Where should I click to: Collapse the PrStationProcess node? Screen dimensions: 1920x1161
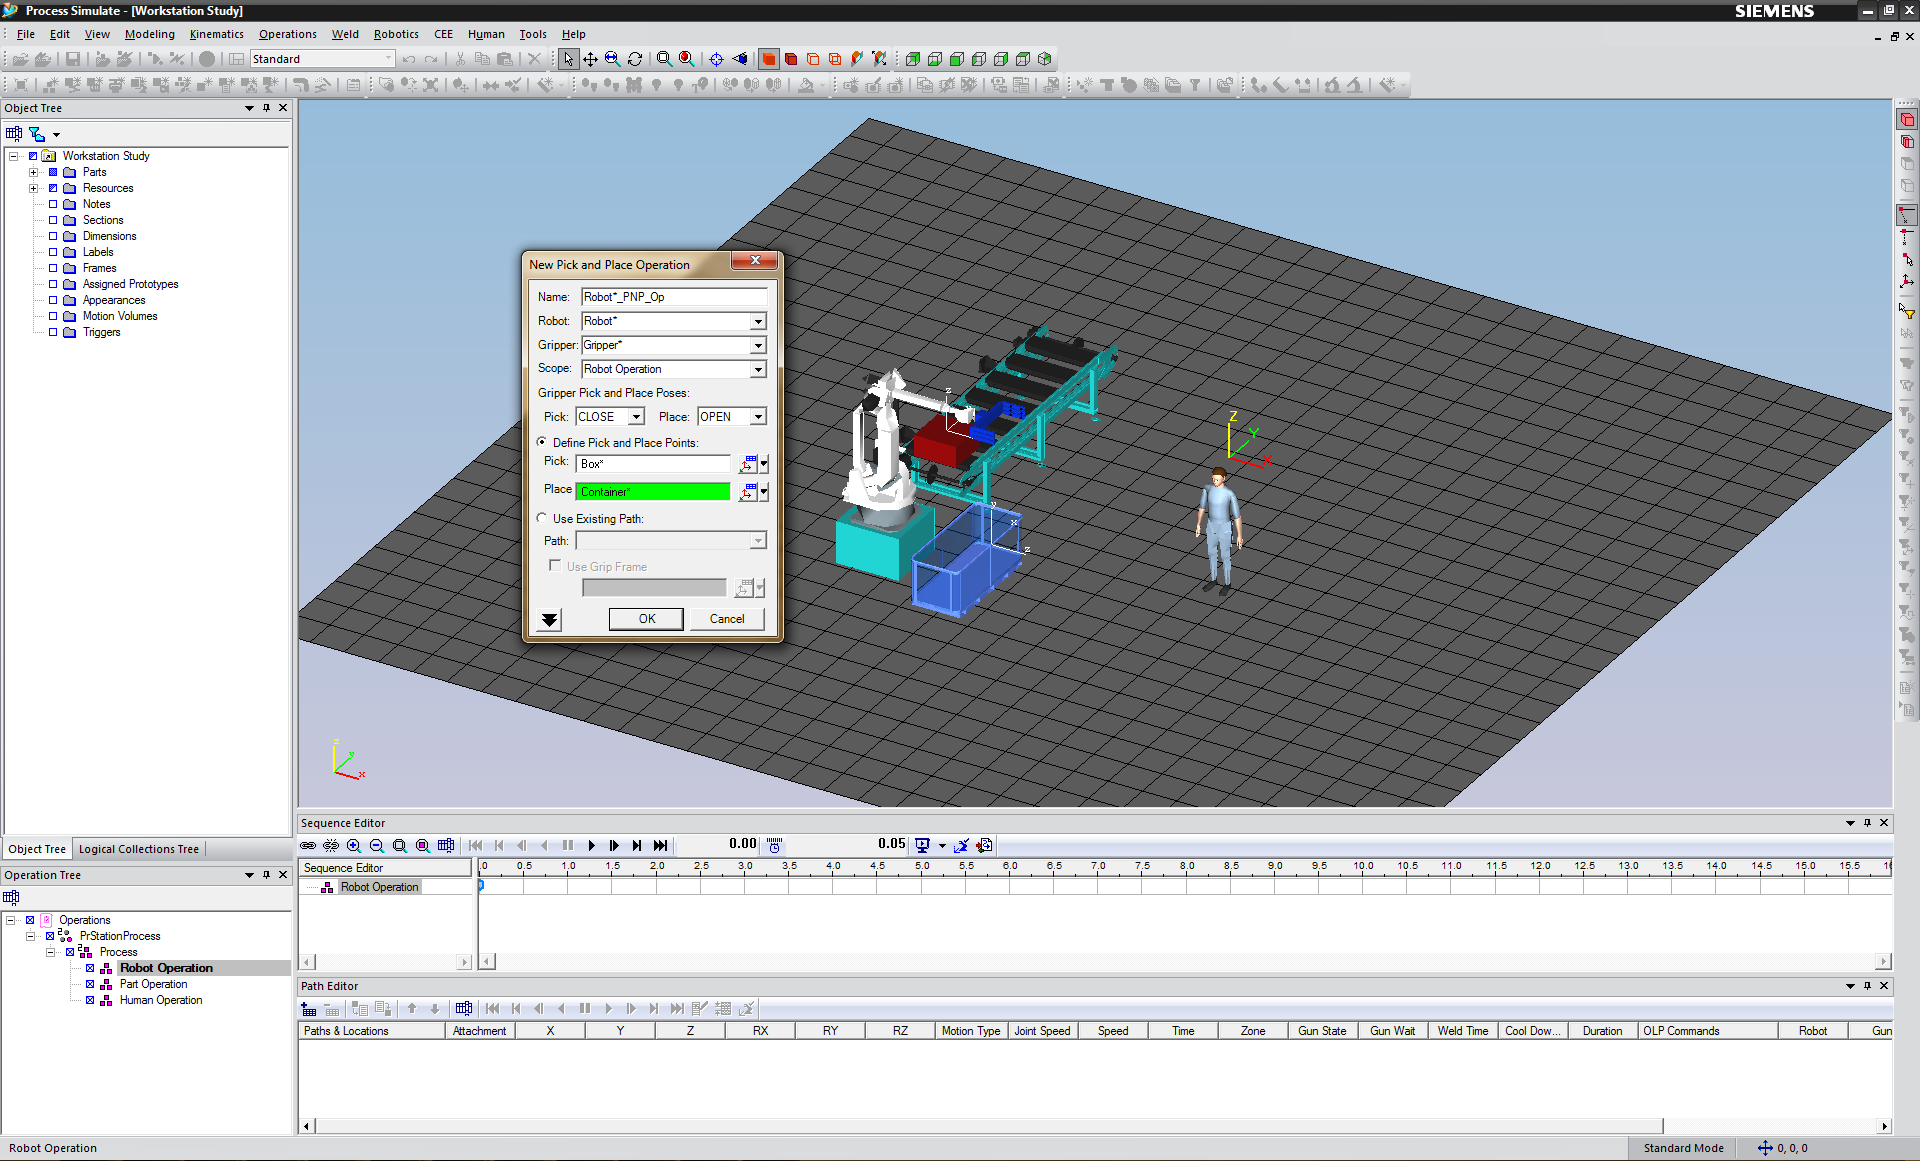30,936
